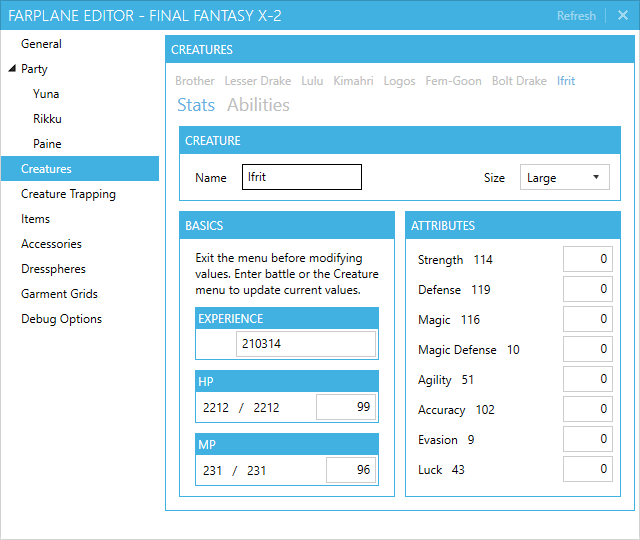640x540 pixels.
Task: Switch to Kimahri creature tab
Action: pos(353,81)
